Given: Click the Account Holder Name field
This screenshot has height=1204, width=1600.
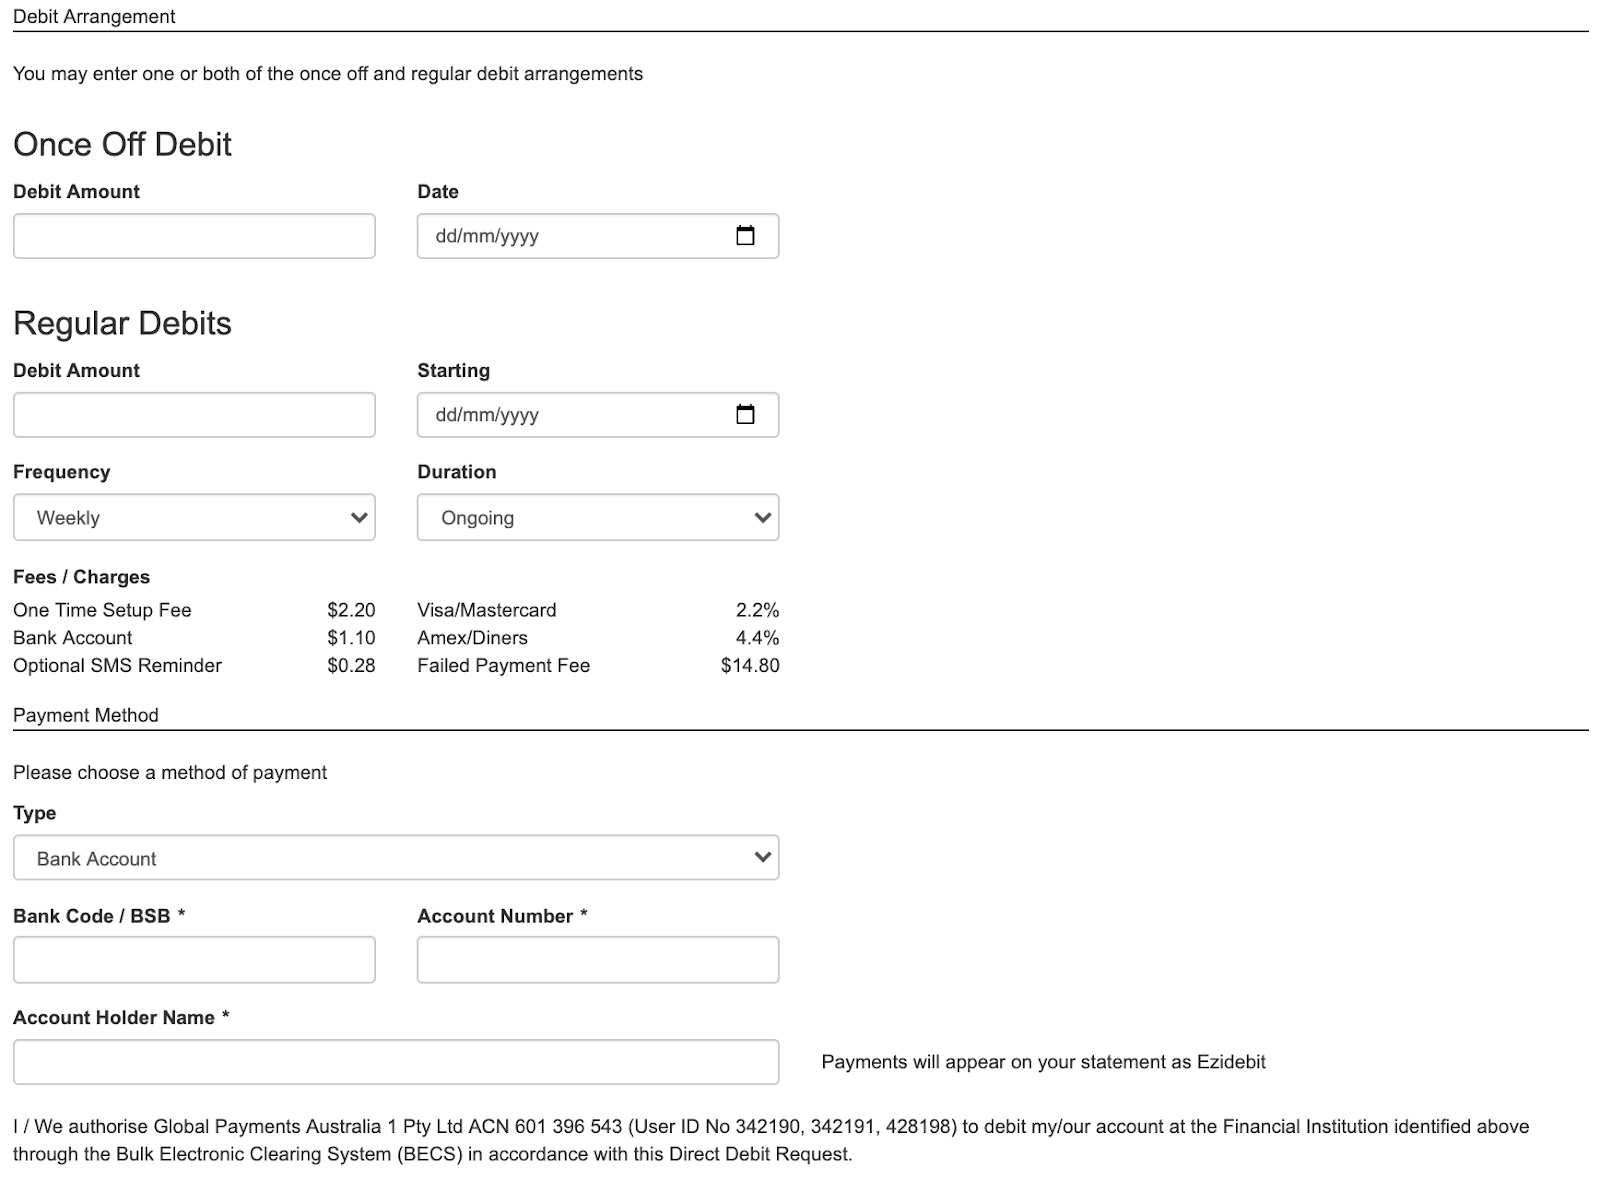Looking at the screenshot, I should click(396, 1061).
